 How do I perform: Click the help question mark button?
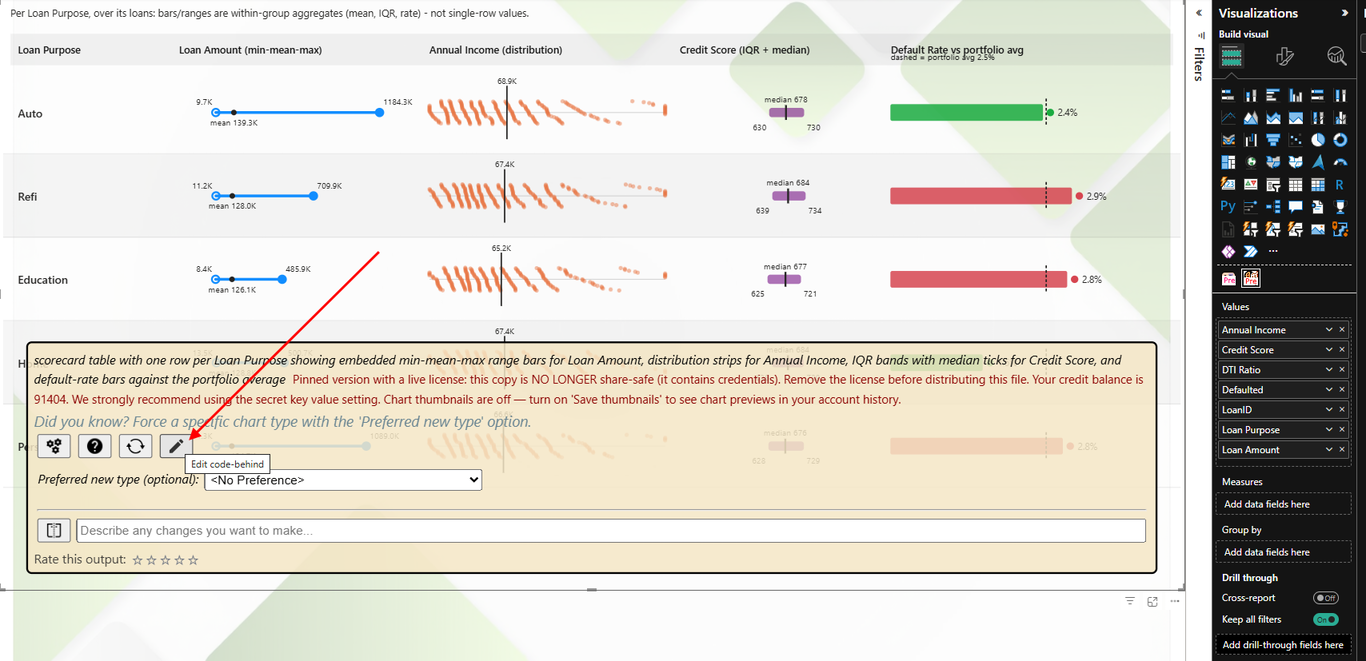(95, 446)
